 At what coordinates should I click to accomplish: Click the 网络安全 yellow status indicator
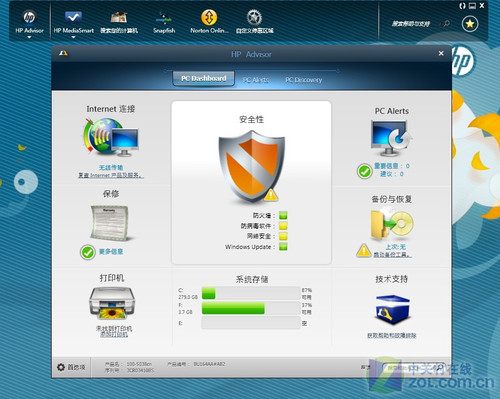(x=283, y=236)
